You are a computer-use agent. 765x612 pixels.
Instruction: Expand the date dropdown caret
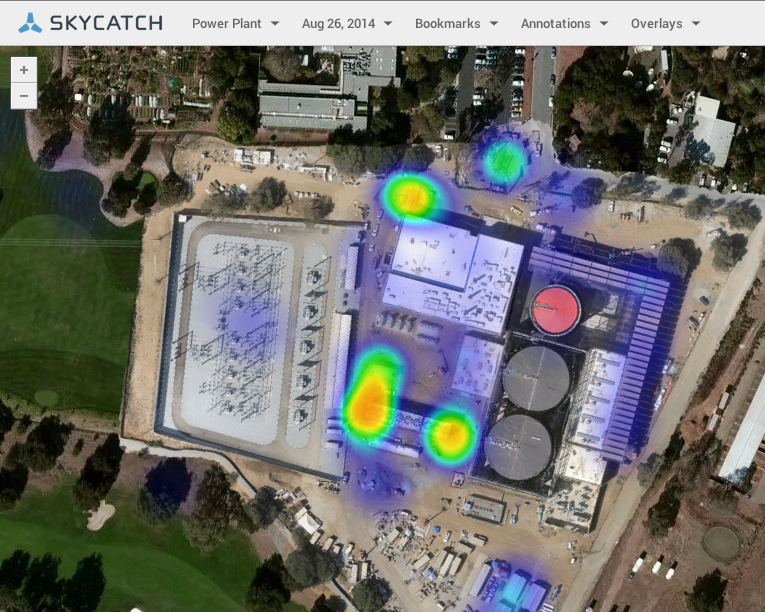pyautogui.click(x=388, y=23)
